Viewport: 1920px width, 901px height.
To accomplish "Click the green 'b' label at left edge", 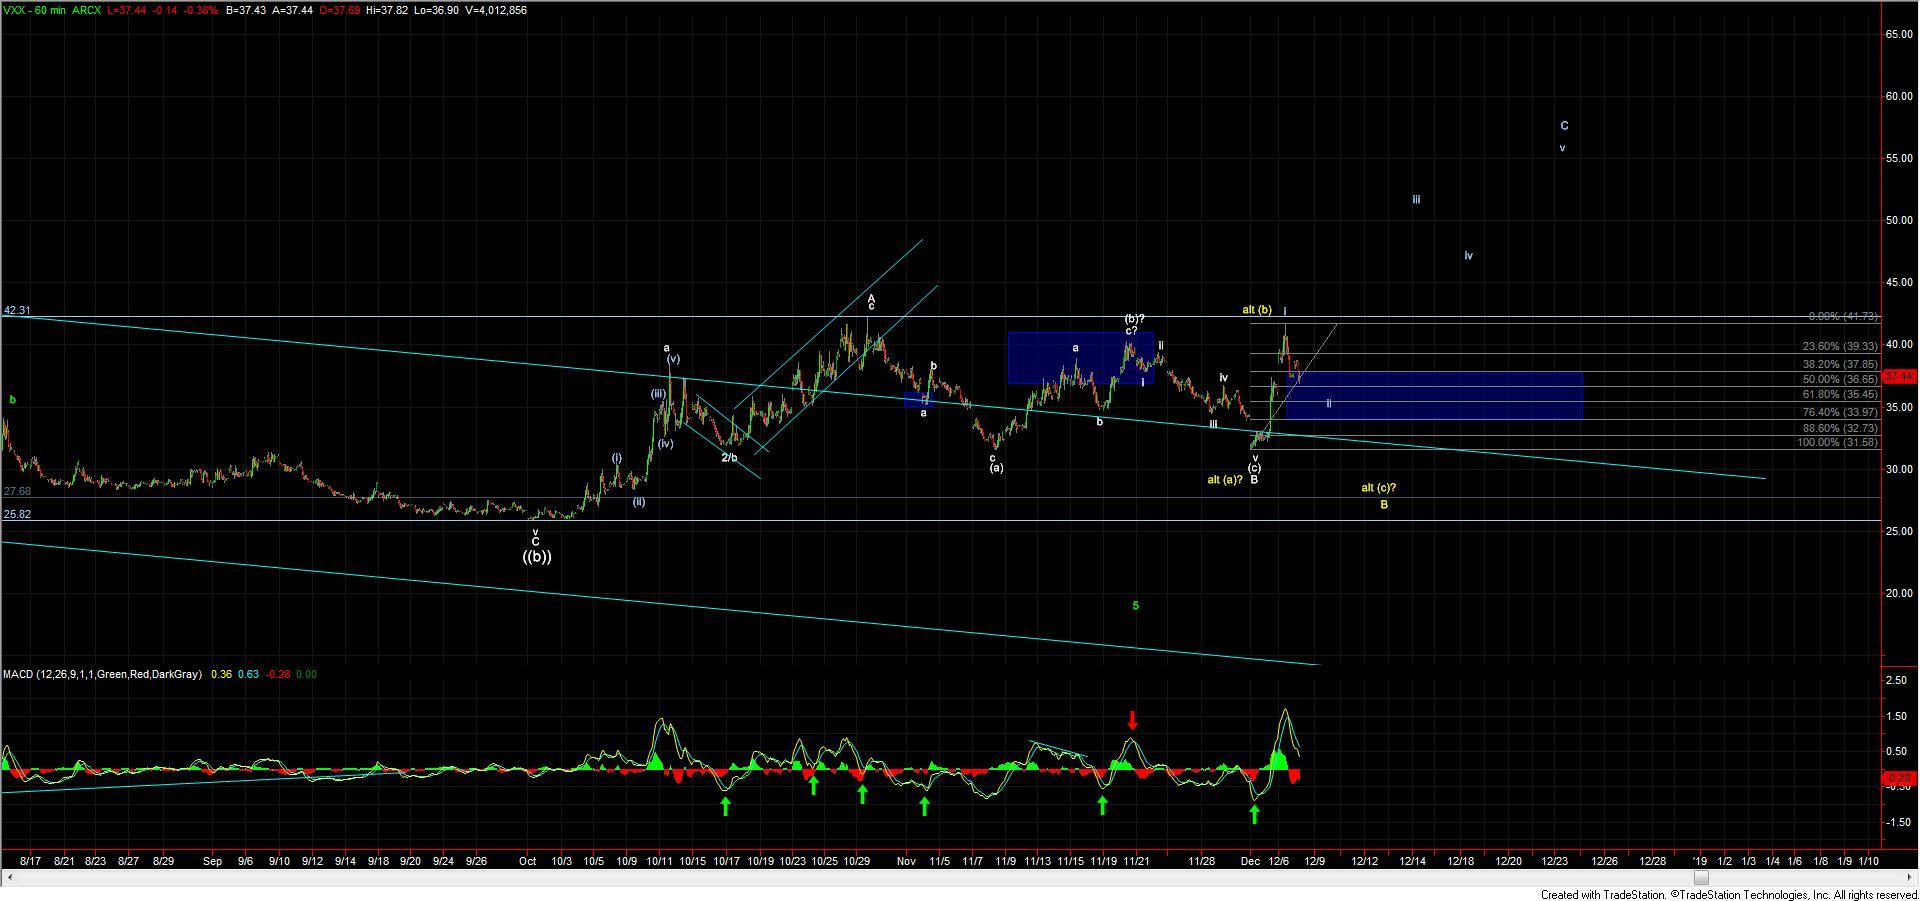I will pyautogui.click(x=13, y=400).
